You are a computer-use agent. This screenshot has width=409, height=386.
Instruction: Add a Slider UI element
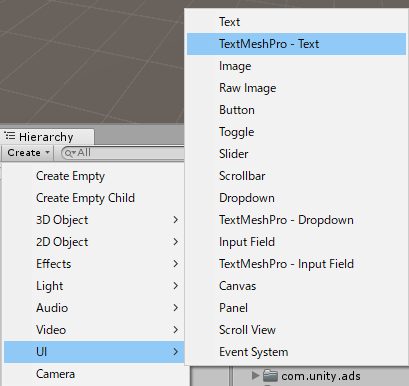click(296, 154)
